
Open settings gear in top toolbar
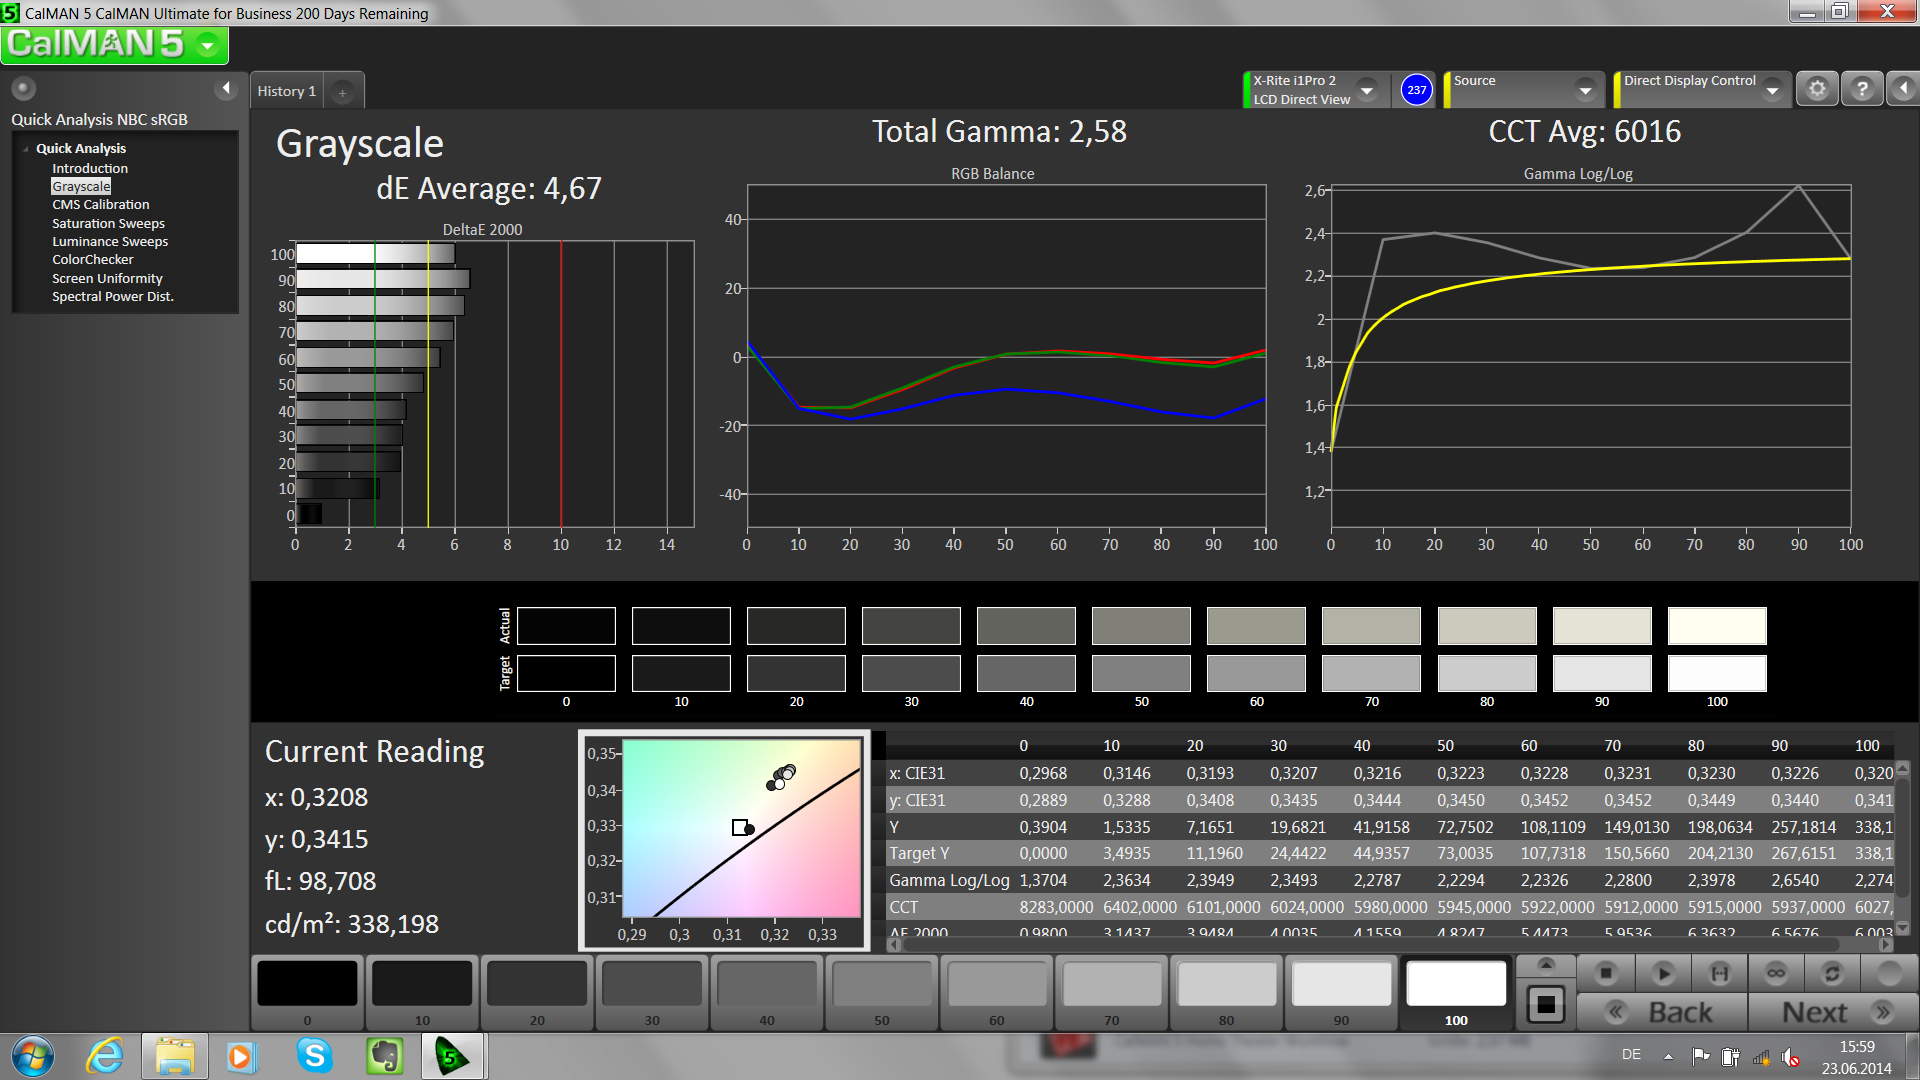pyautogui.click(x=1817, y=89)
